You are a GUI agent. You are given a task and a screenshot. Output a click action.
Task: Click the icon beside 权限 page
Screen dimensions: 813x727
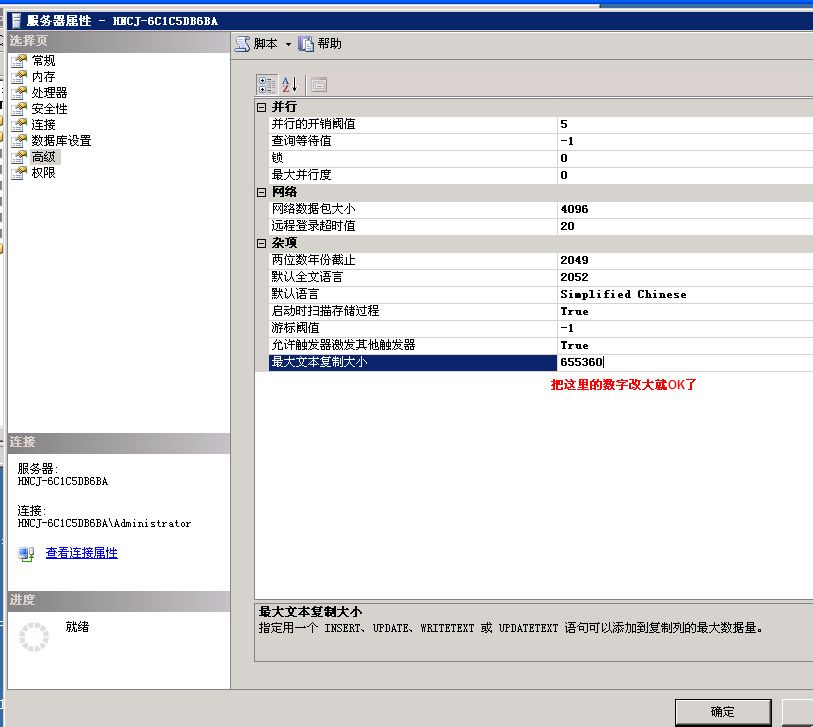(x=18, y=173)
